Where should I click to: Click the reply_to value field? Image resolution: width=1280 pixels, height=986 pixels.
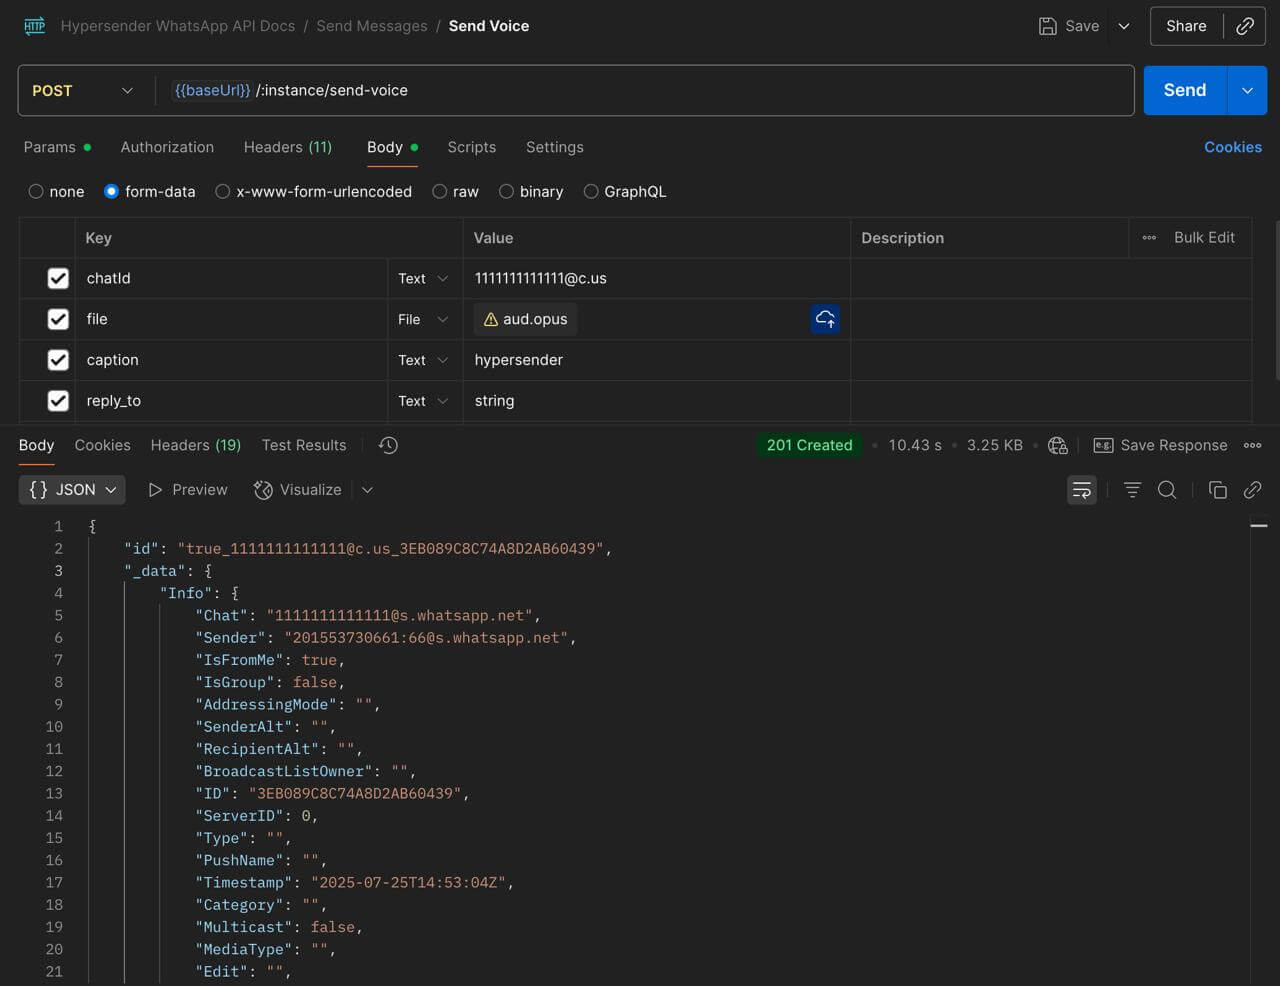(x=656, y=401)
